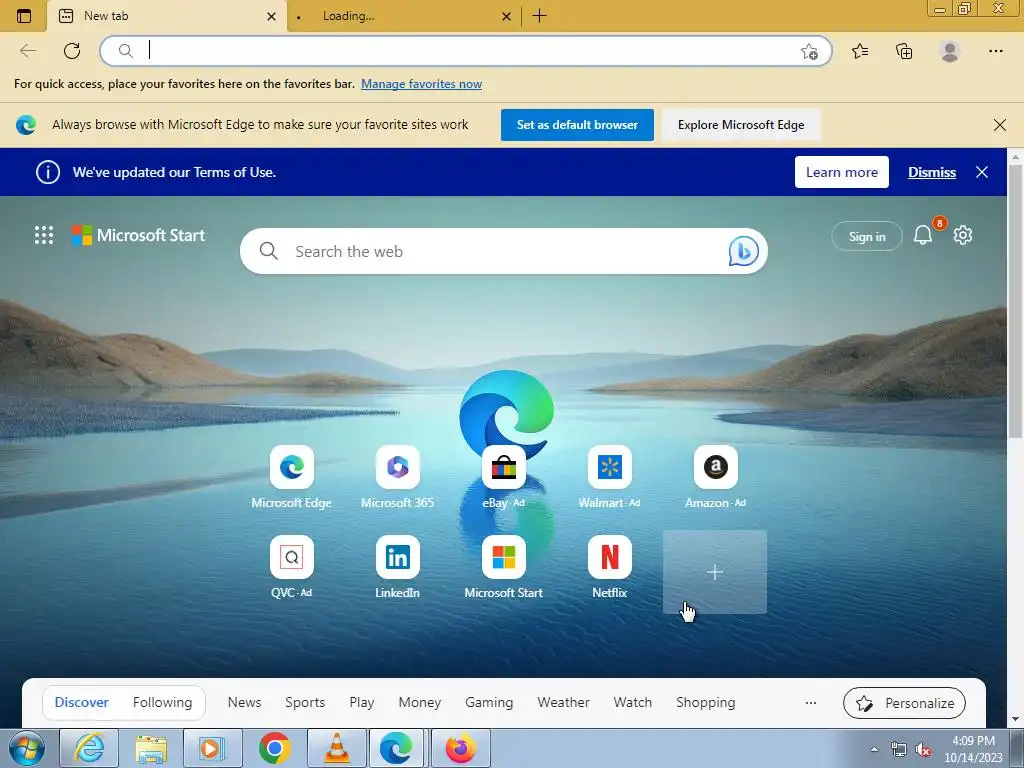
Task: Close the Terms of Use banner X
Action: [x=982, y=172]
